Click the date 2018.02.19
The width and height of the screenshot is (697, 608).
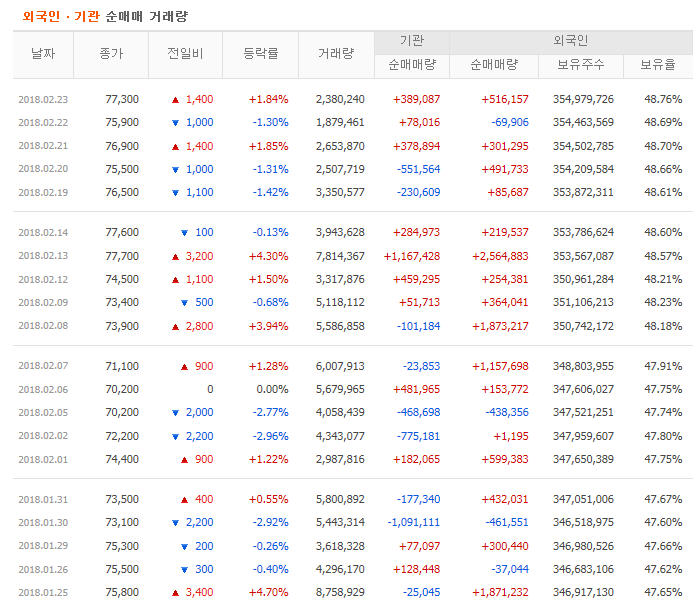(x=43, y=192)
